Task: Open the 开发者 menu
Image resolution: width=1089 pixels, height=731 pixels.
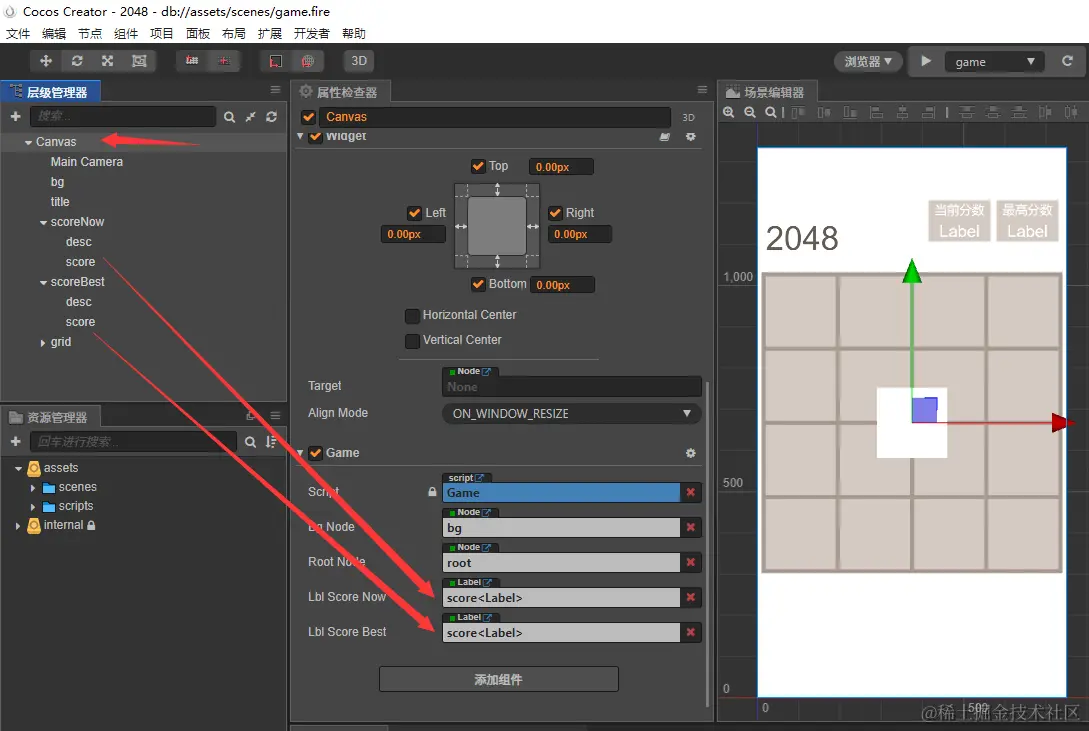Action: pyautogui.click(x=311, y=33)
